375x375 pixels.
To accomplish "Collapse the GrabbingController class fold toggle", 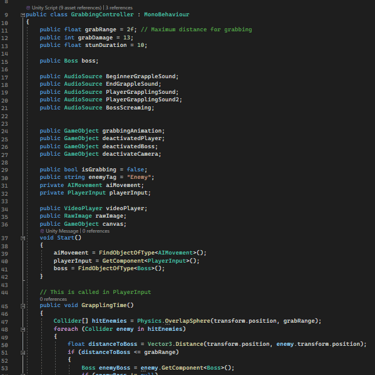I will [23, 15].
